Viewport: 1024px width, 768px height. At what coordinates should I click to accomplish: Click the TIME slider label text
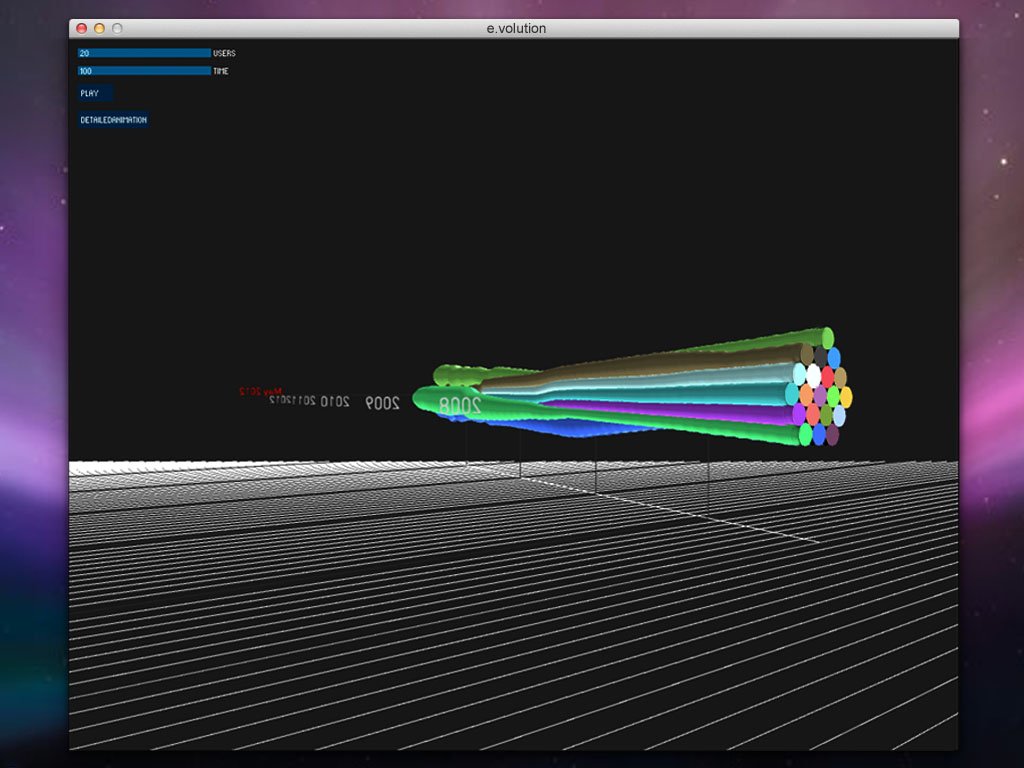[221, 71]
